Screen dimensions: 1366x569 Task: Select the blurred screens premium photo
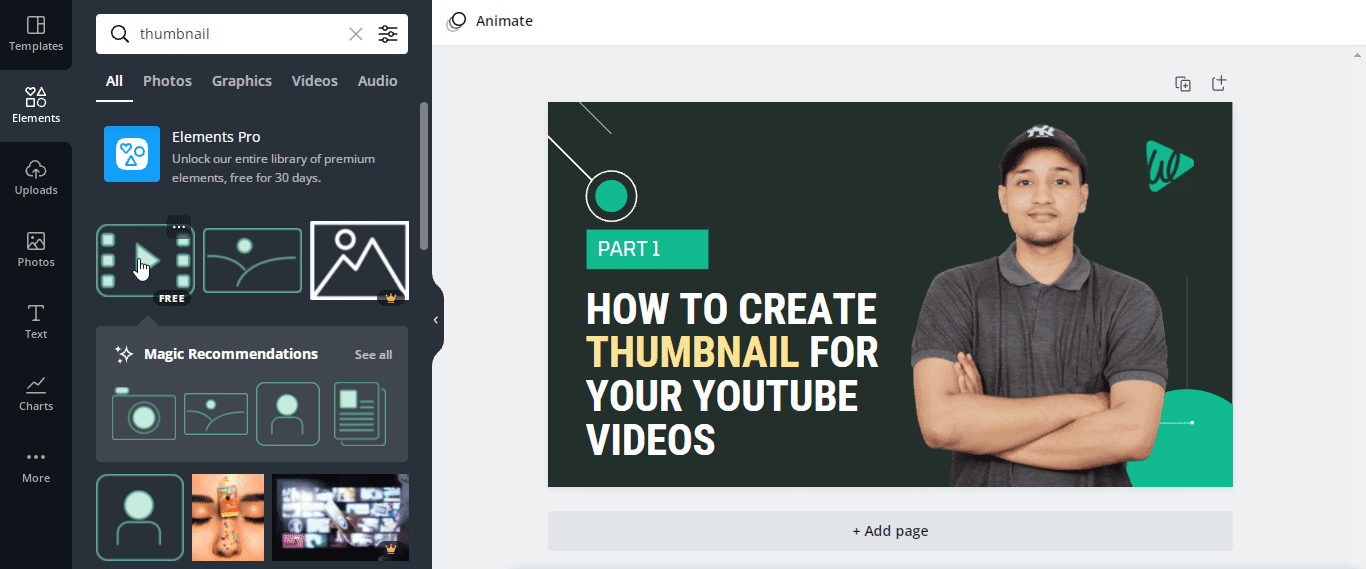[340, 517]
